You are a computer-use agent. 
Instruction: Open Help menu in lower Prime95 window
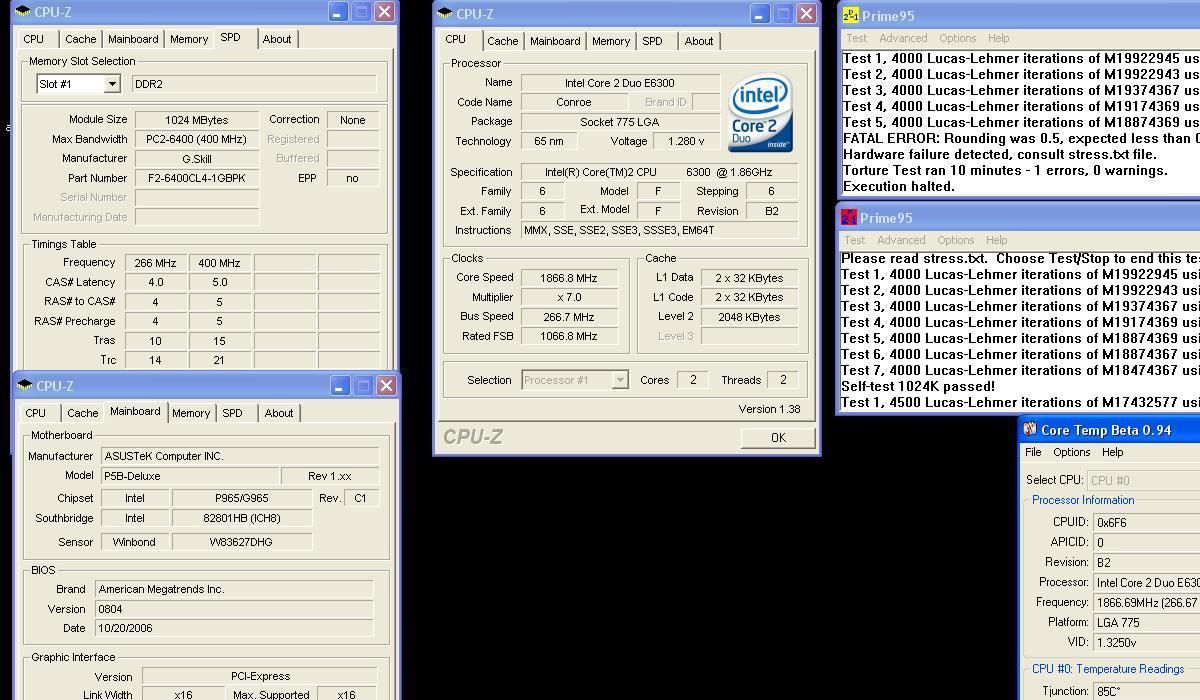pos(996,240)
